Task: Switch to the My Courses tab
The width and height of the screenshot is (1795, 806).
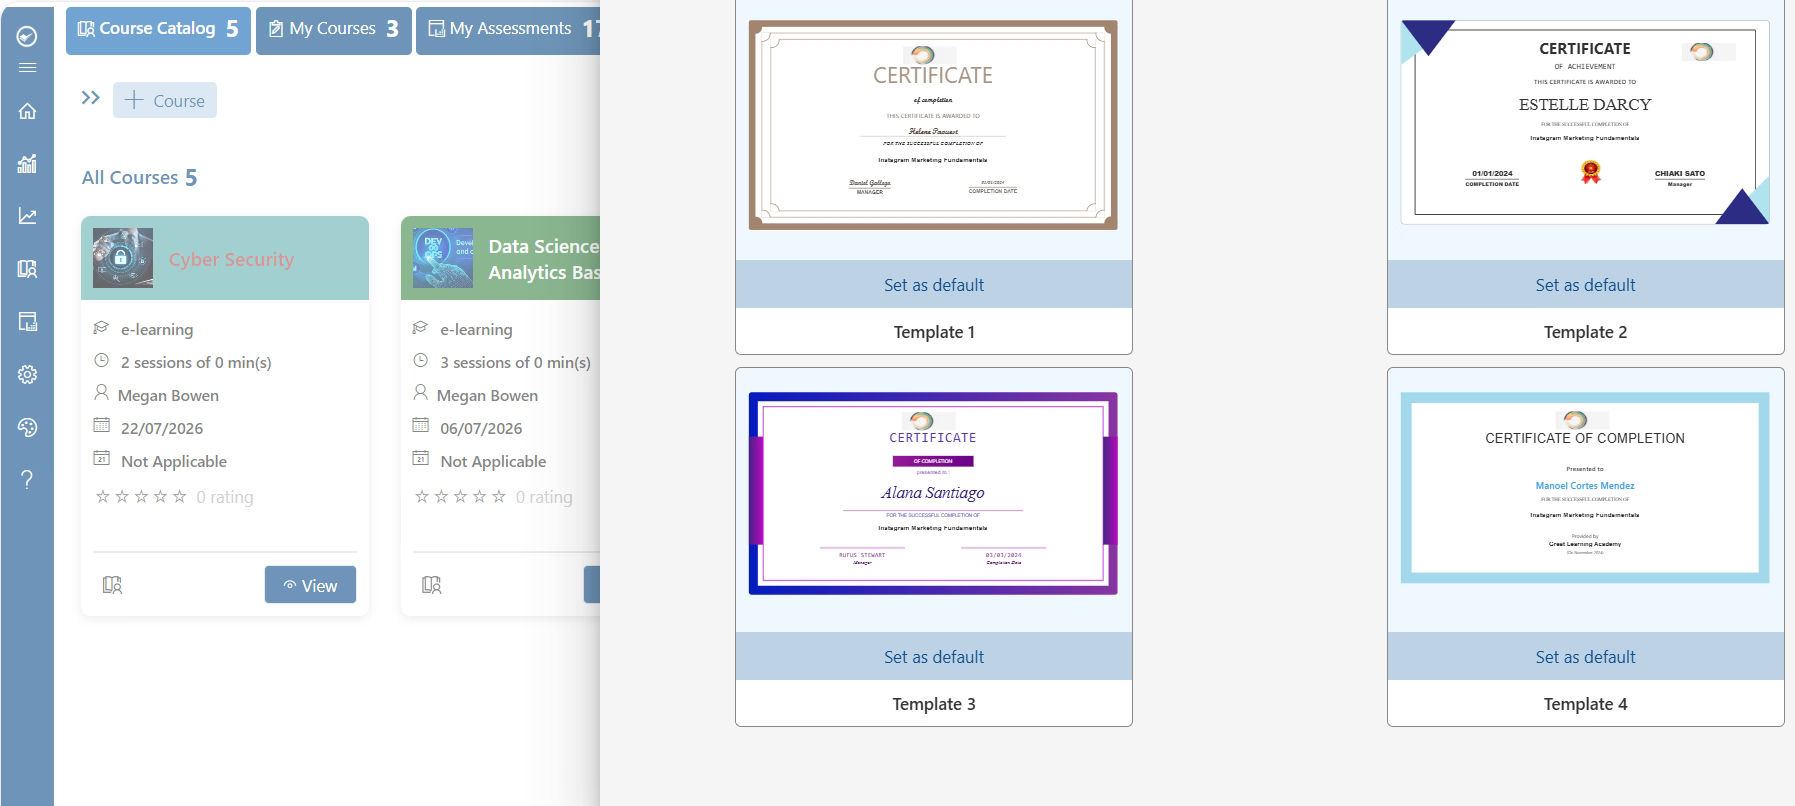Action: pos(334,29)
